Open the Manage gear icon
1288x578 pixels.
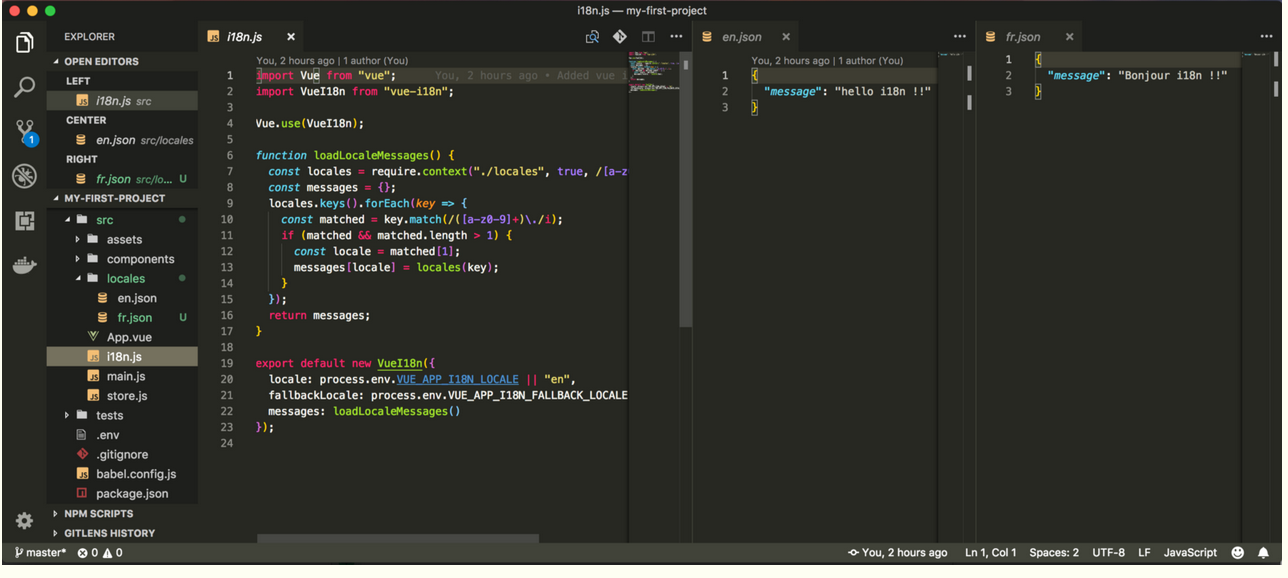pos(25,521)
